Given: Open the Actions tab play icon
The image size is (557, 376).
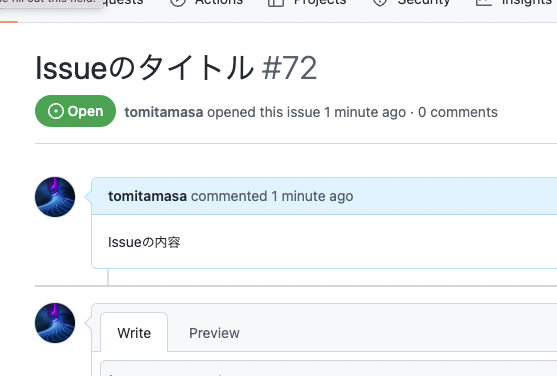Looking at the screenshot, I should 178,3.
